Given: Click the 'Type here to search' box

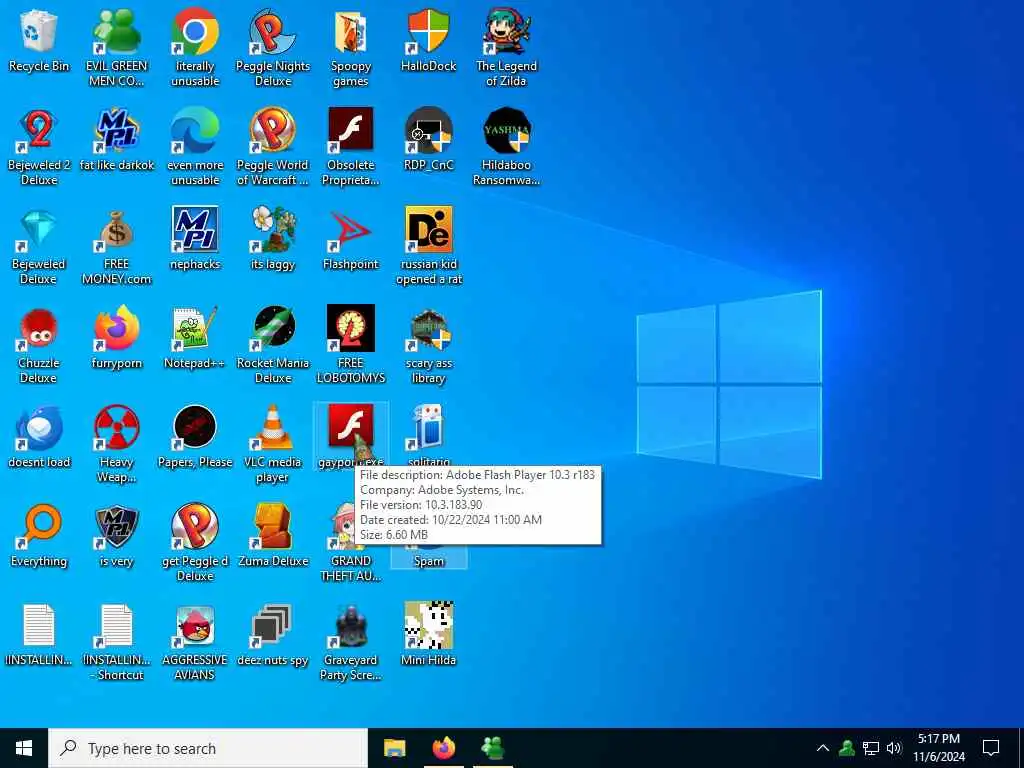Looking at the screenshot, I should pyautogui.click(x=208, y=748).
